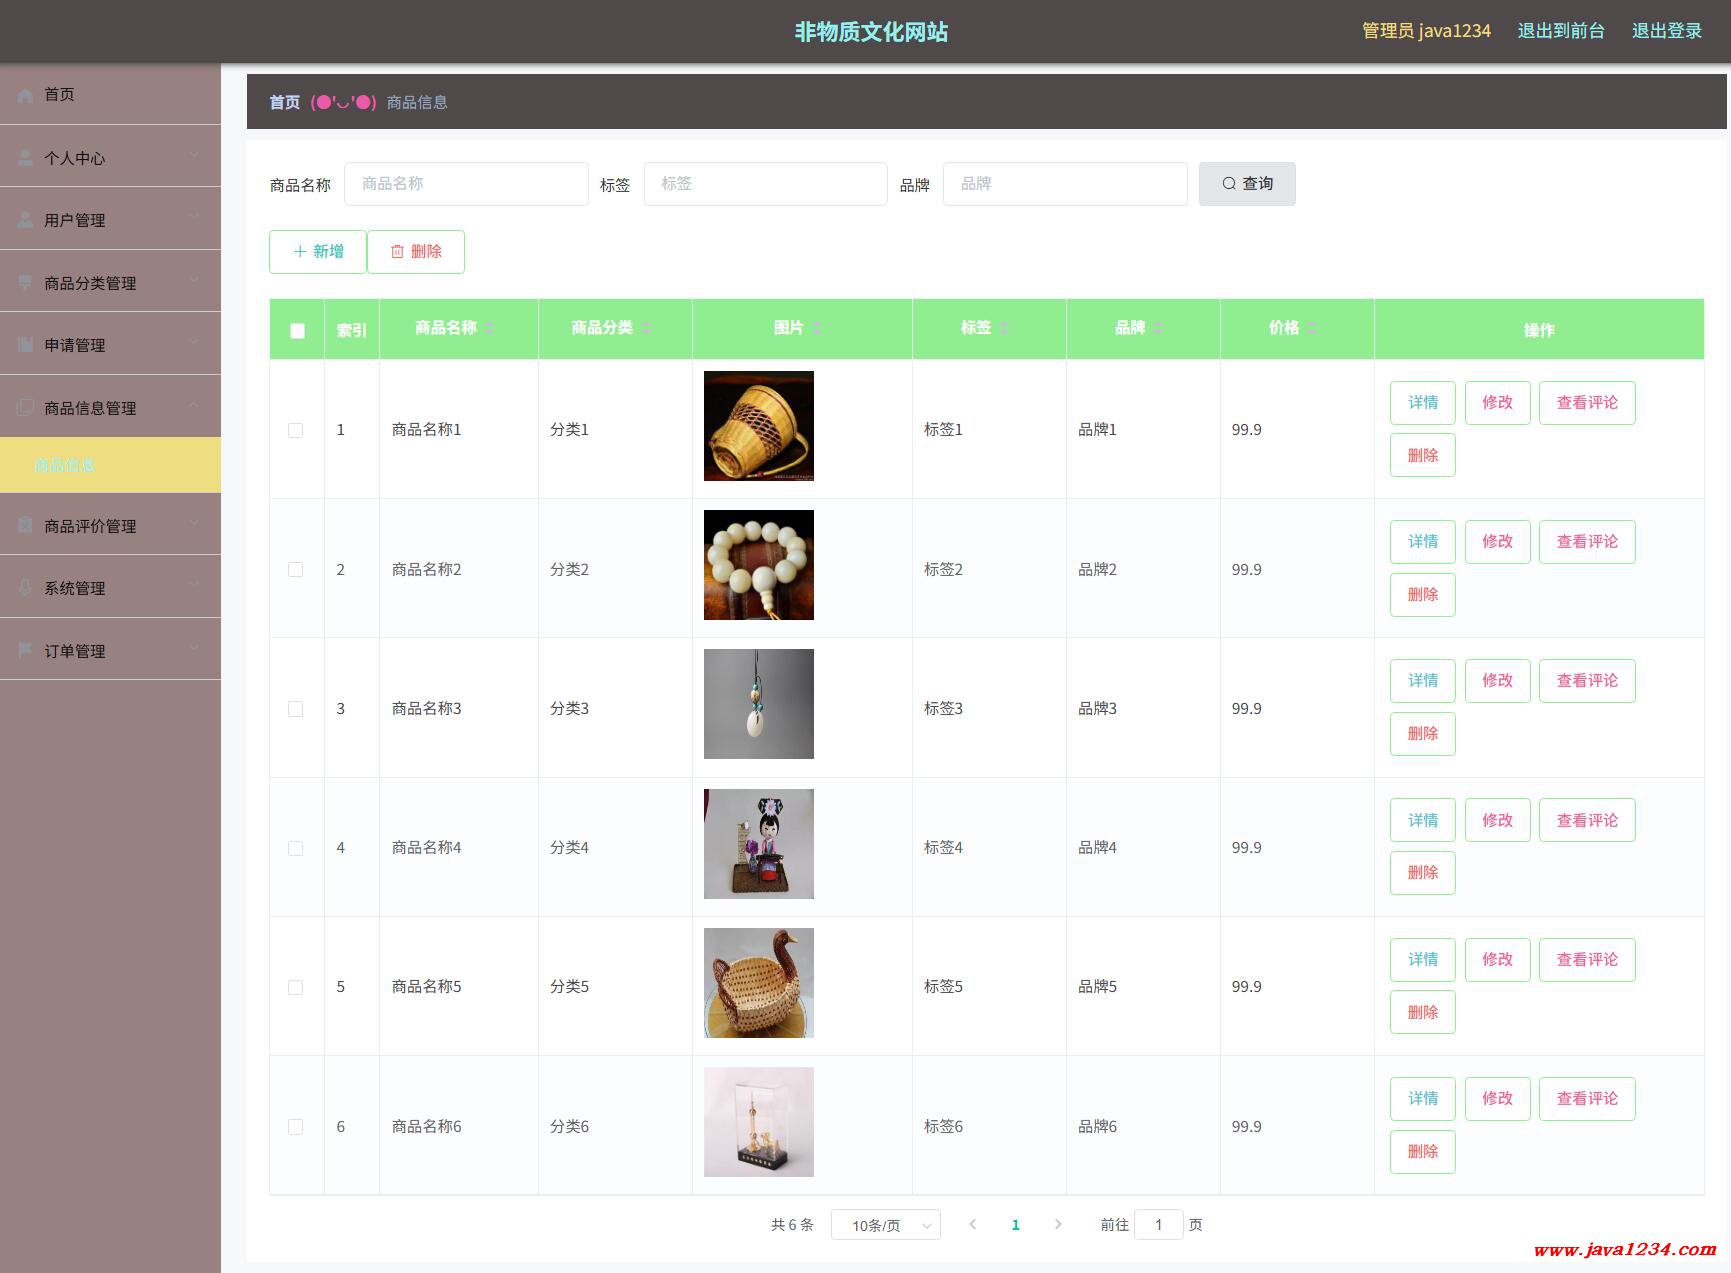Click the next page arrow in pagination
1731x1273 pixels.
tap(1058, 1224)
